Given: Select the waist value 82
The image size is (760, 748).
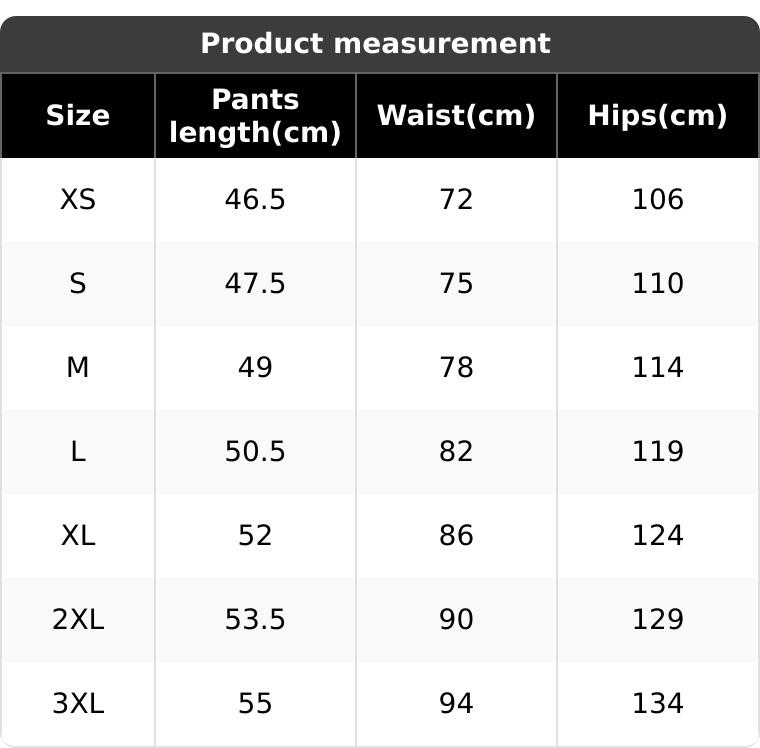Looking at the screenshot, I should click(x=456, y=452).
